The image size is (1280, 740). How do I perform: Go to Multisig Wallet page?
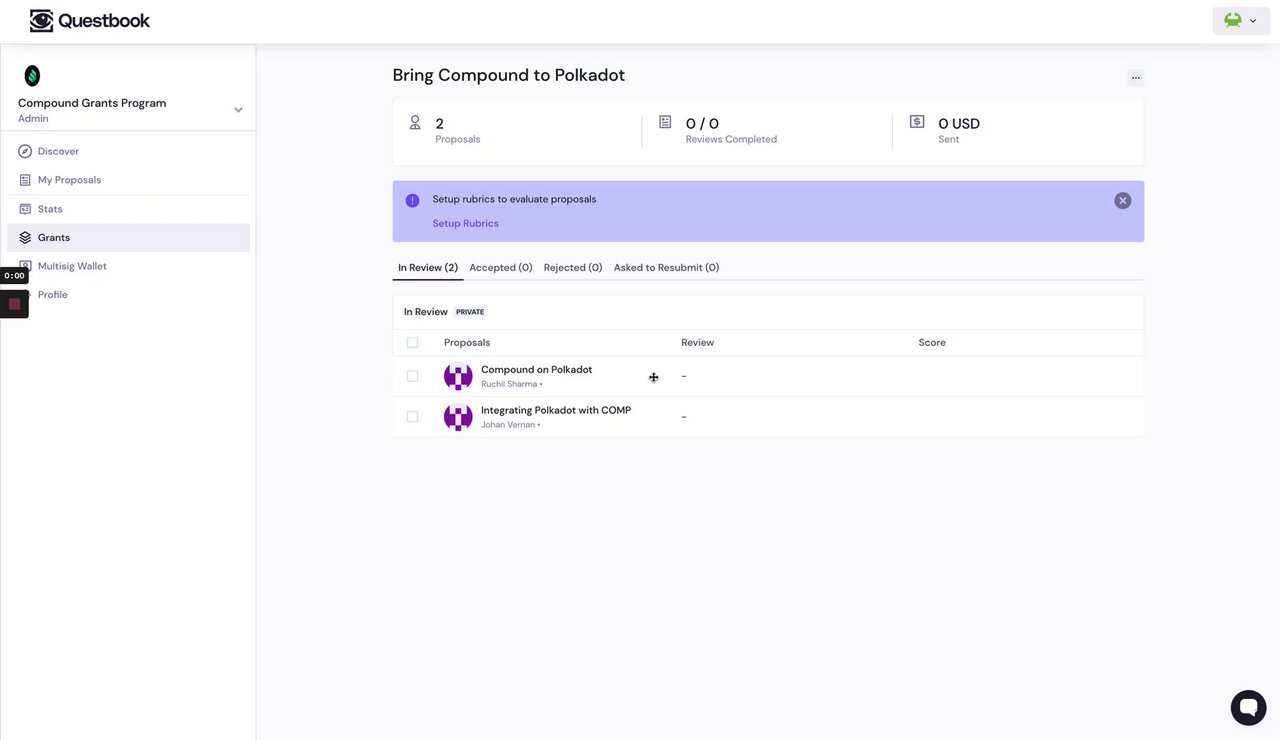72,266
